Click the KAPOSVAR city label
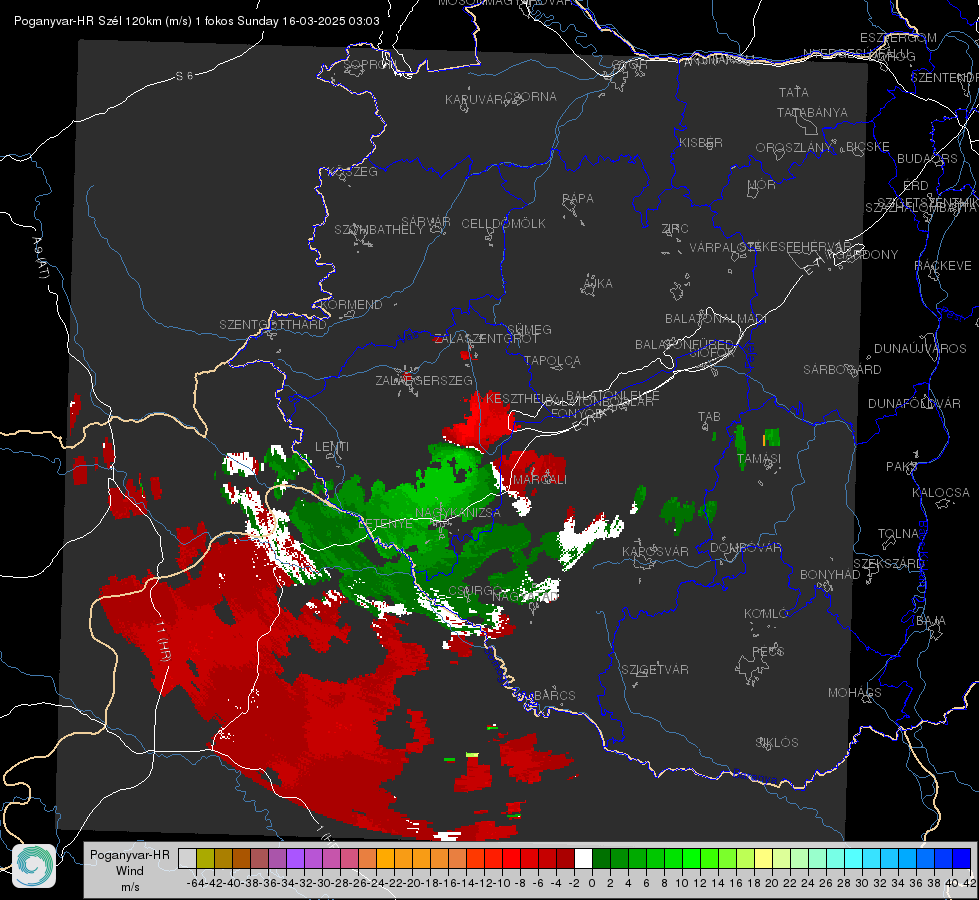Screen dimensions: 979x900 click(655, 552)
